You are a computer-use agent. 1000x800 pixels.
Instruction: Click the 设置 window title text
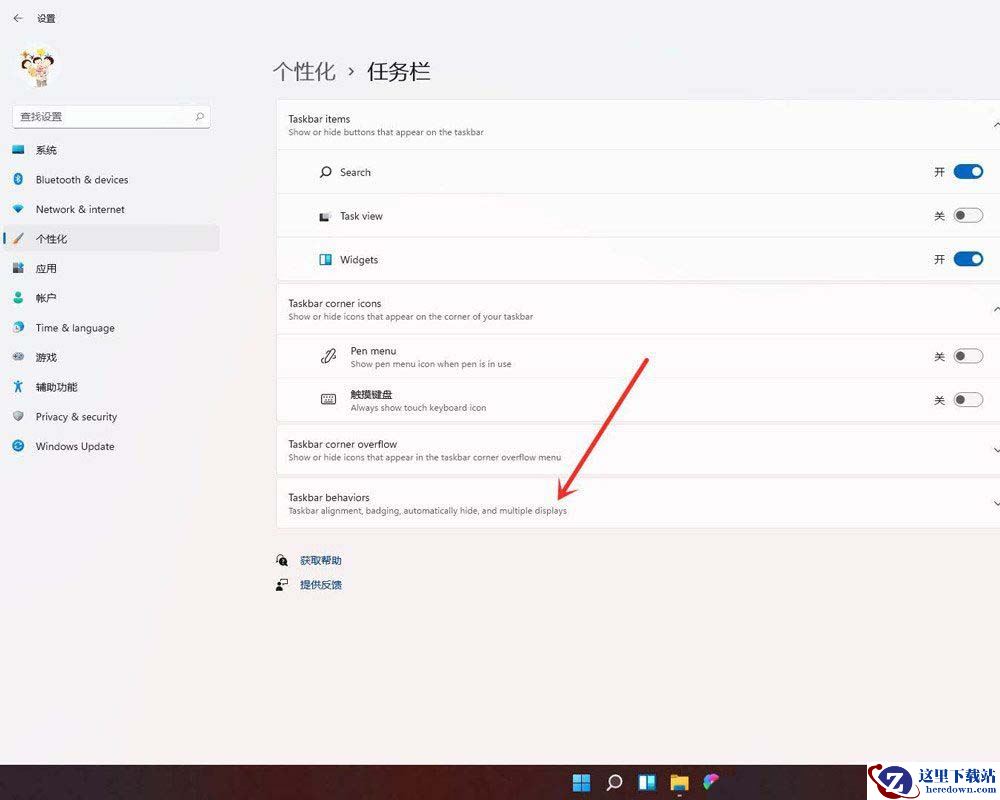(x=46, y=19)
